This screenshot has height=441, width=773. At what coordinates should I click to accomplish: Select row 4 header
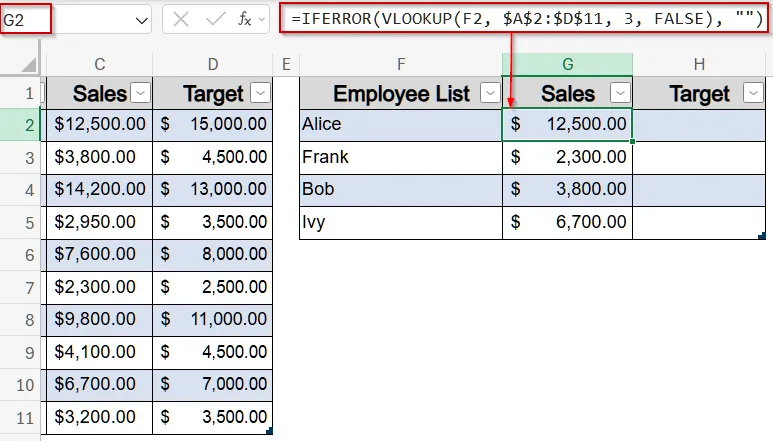click(x=20, y=190)
